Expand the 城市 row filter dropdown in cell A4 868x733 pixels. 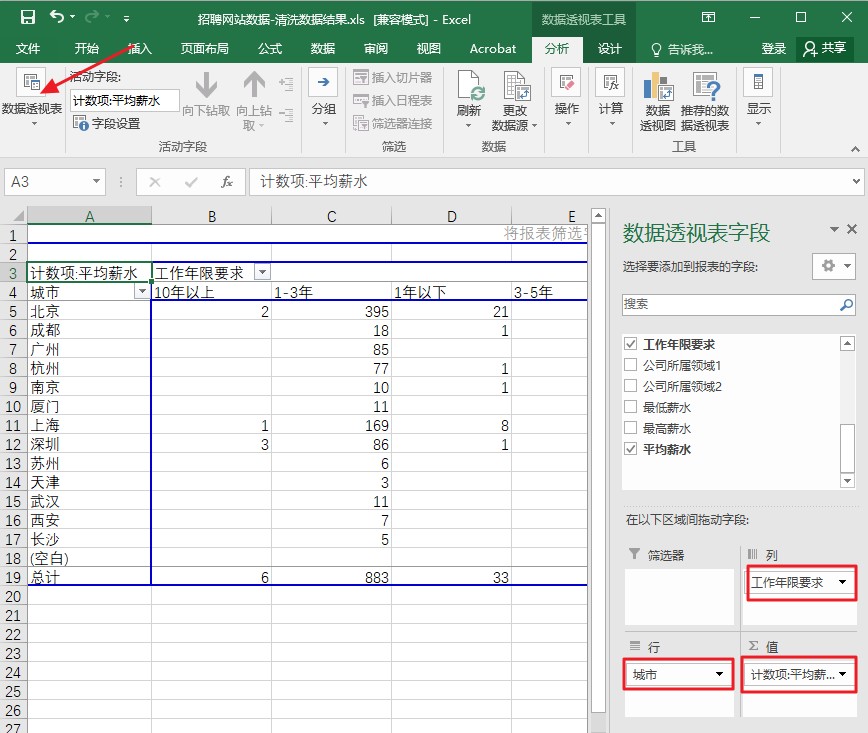click(x=142, y=291)
